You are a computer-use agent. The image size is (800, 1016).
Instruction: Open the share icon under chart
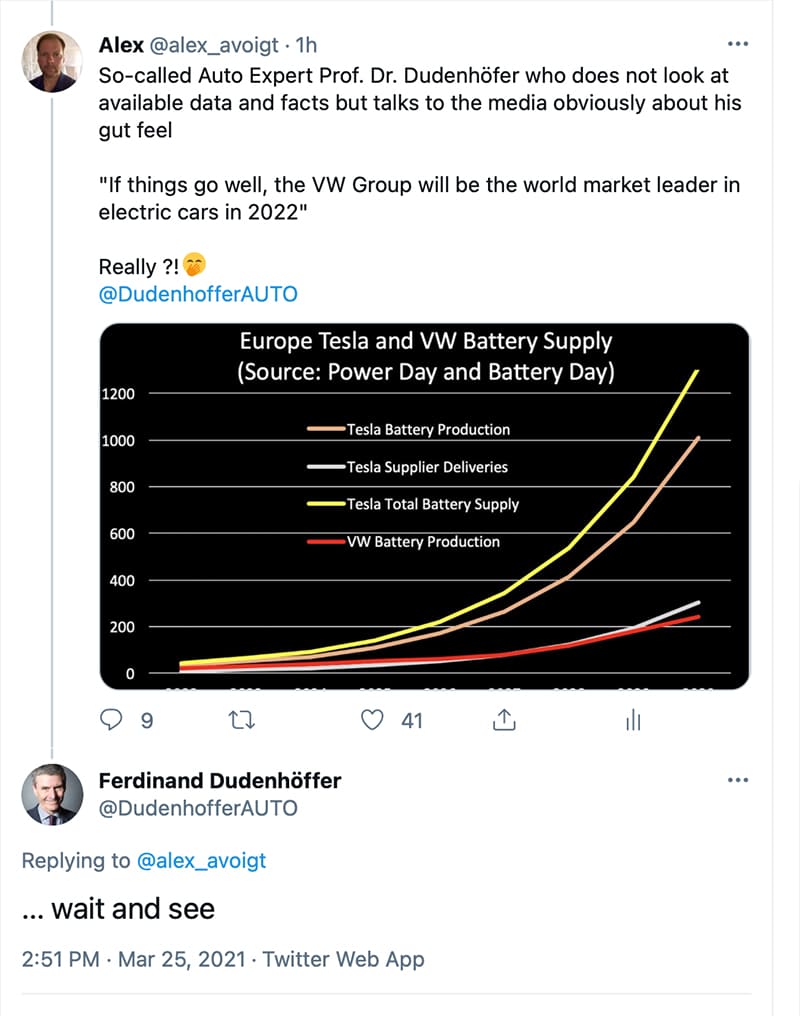point(504,719)
